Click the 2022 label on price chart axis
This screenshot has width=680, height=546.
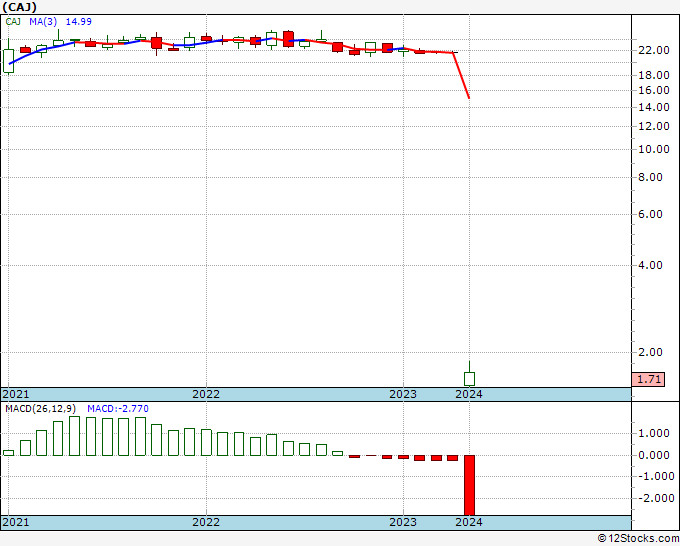click(x=206, y=394)
